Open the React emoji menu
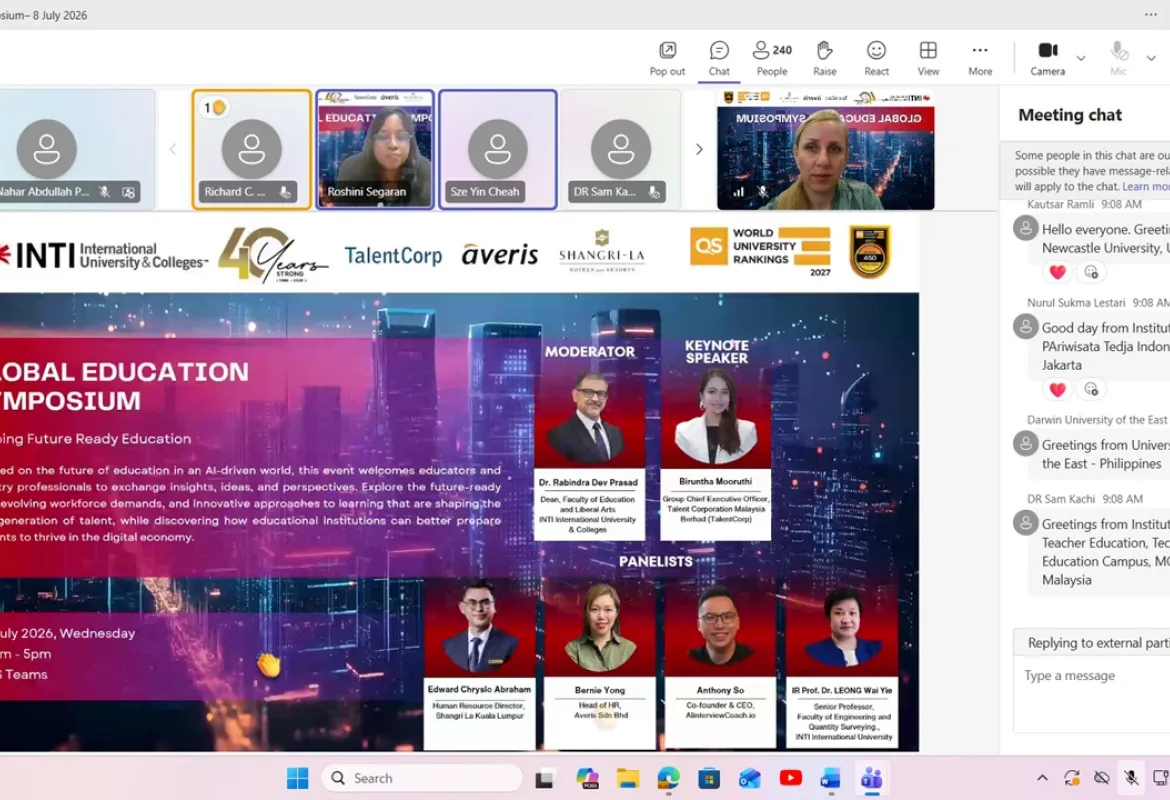 [876, 59]
